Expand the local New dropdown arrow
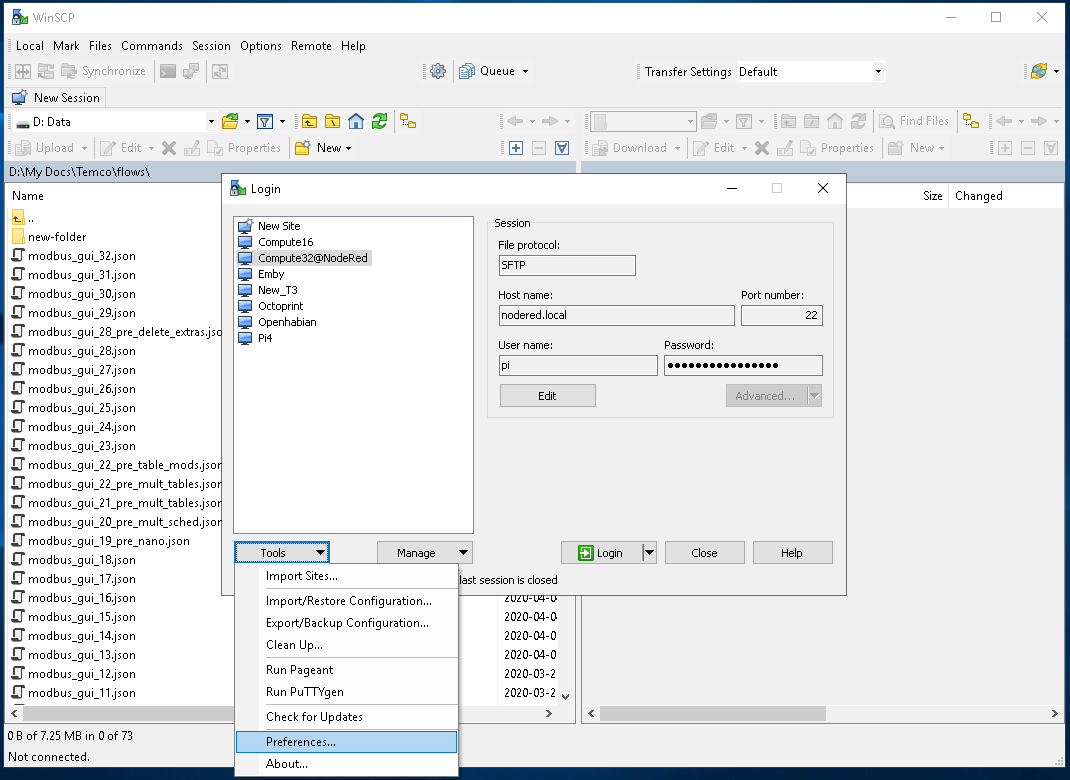The width and height of the screenshot is (1070, 780). (x=348, y=148)
